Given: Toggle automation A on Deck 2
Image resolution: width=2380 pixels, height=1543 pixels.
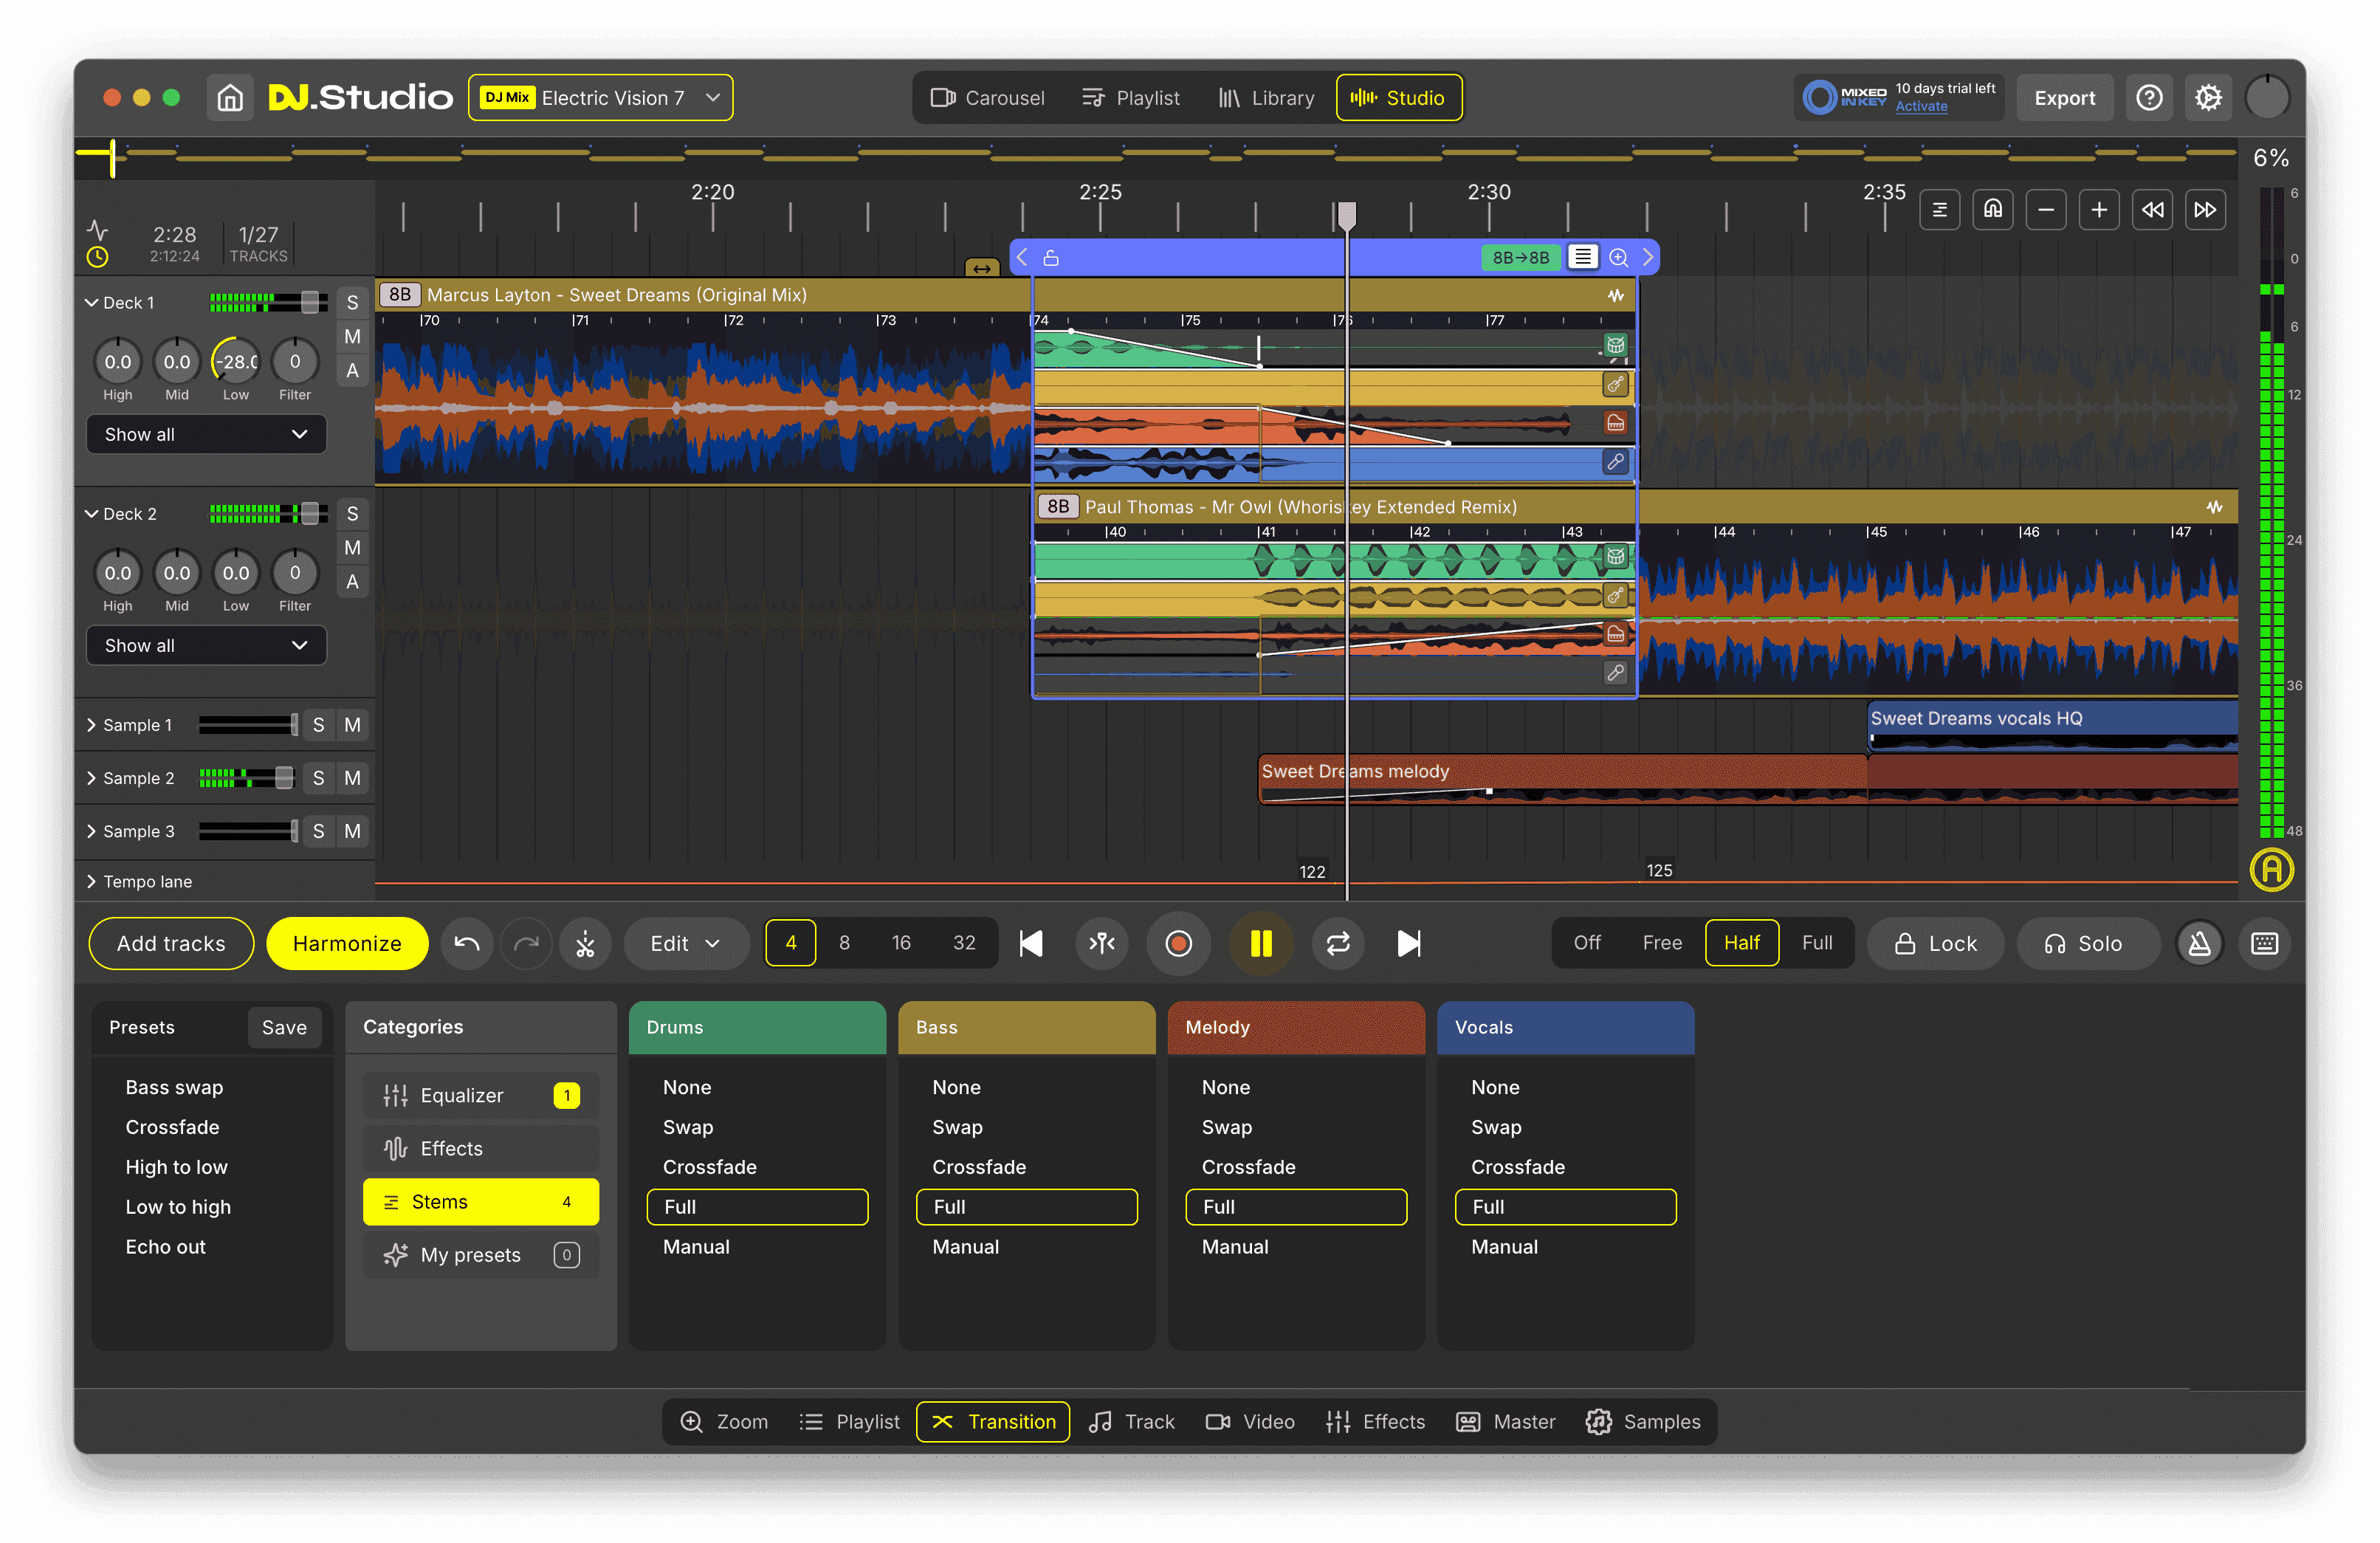Looking at the screenshot, I should click(352, 582).
